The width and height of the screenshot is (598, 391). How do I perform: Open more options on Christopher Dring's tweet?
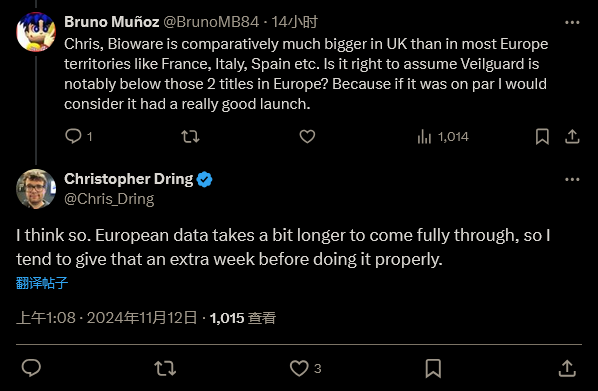click(x=572, y=179)
